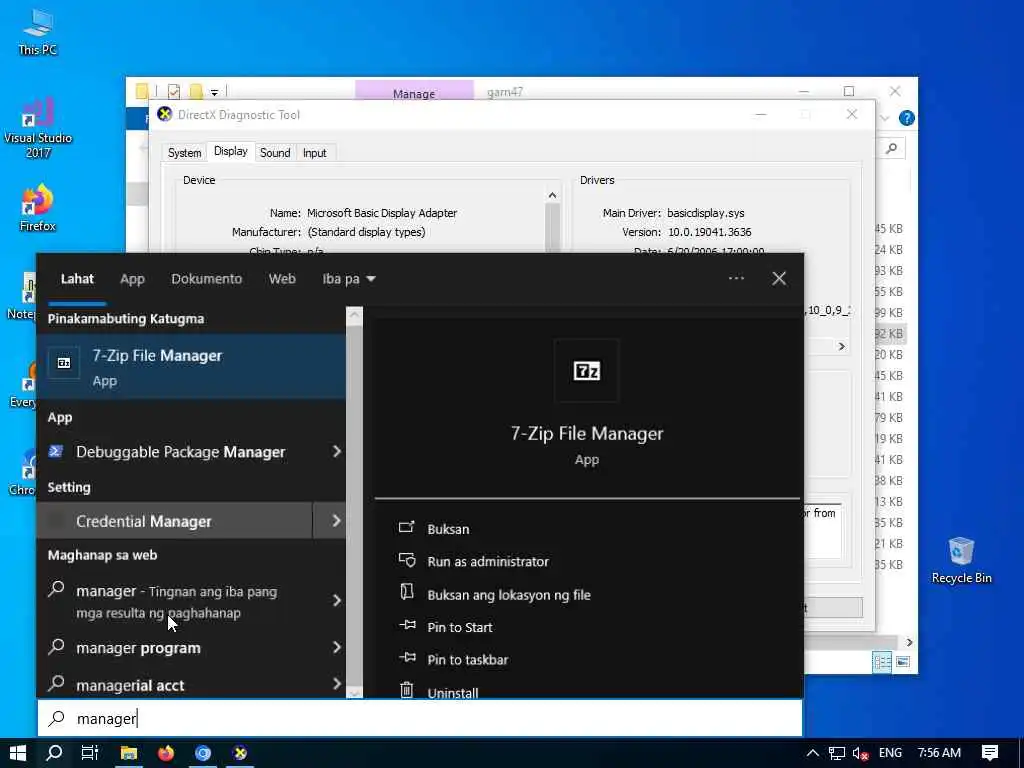Click help icon in File Explorer window
This screenshot has height=768, width=1024.
pyautogui.click(x=906, y=118)
